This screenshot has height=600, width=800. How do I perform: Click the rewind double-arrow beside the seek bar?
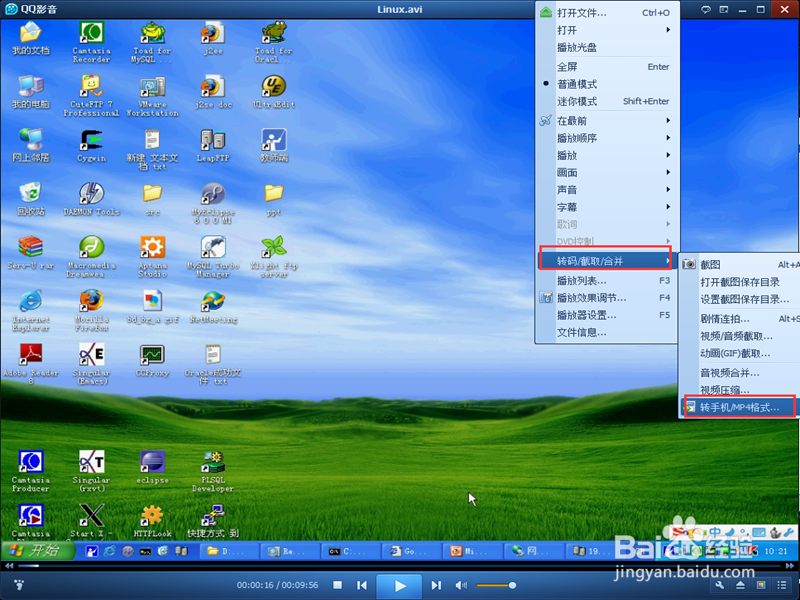tap(9, 565)
